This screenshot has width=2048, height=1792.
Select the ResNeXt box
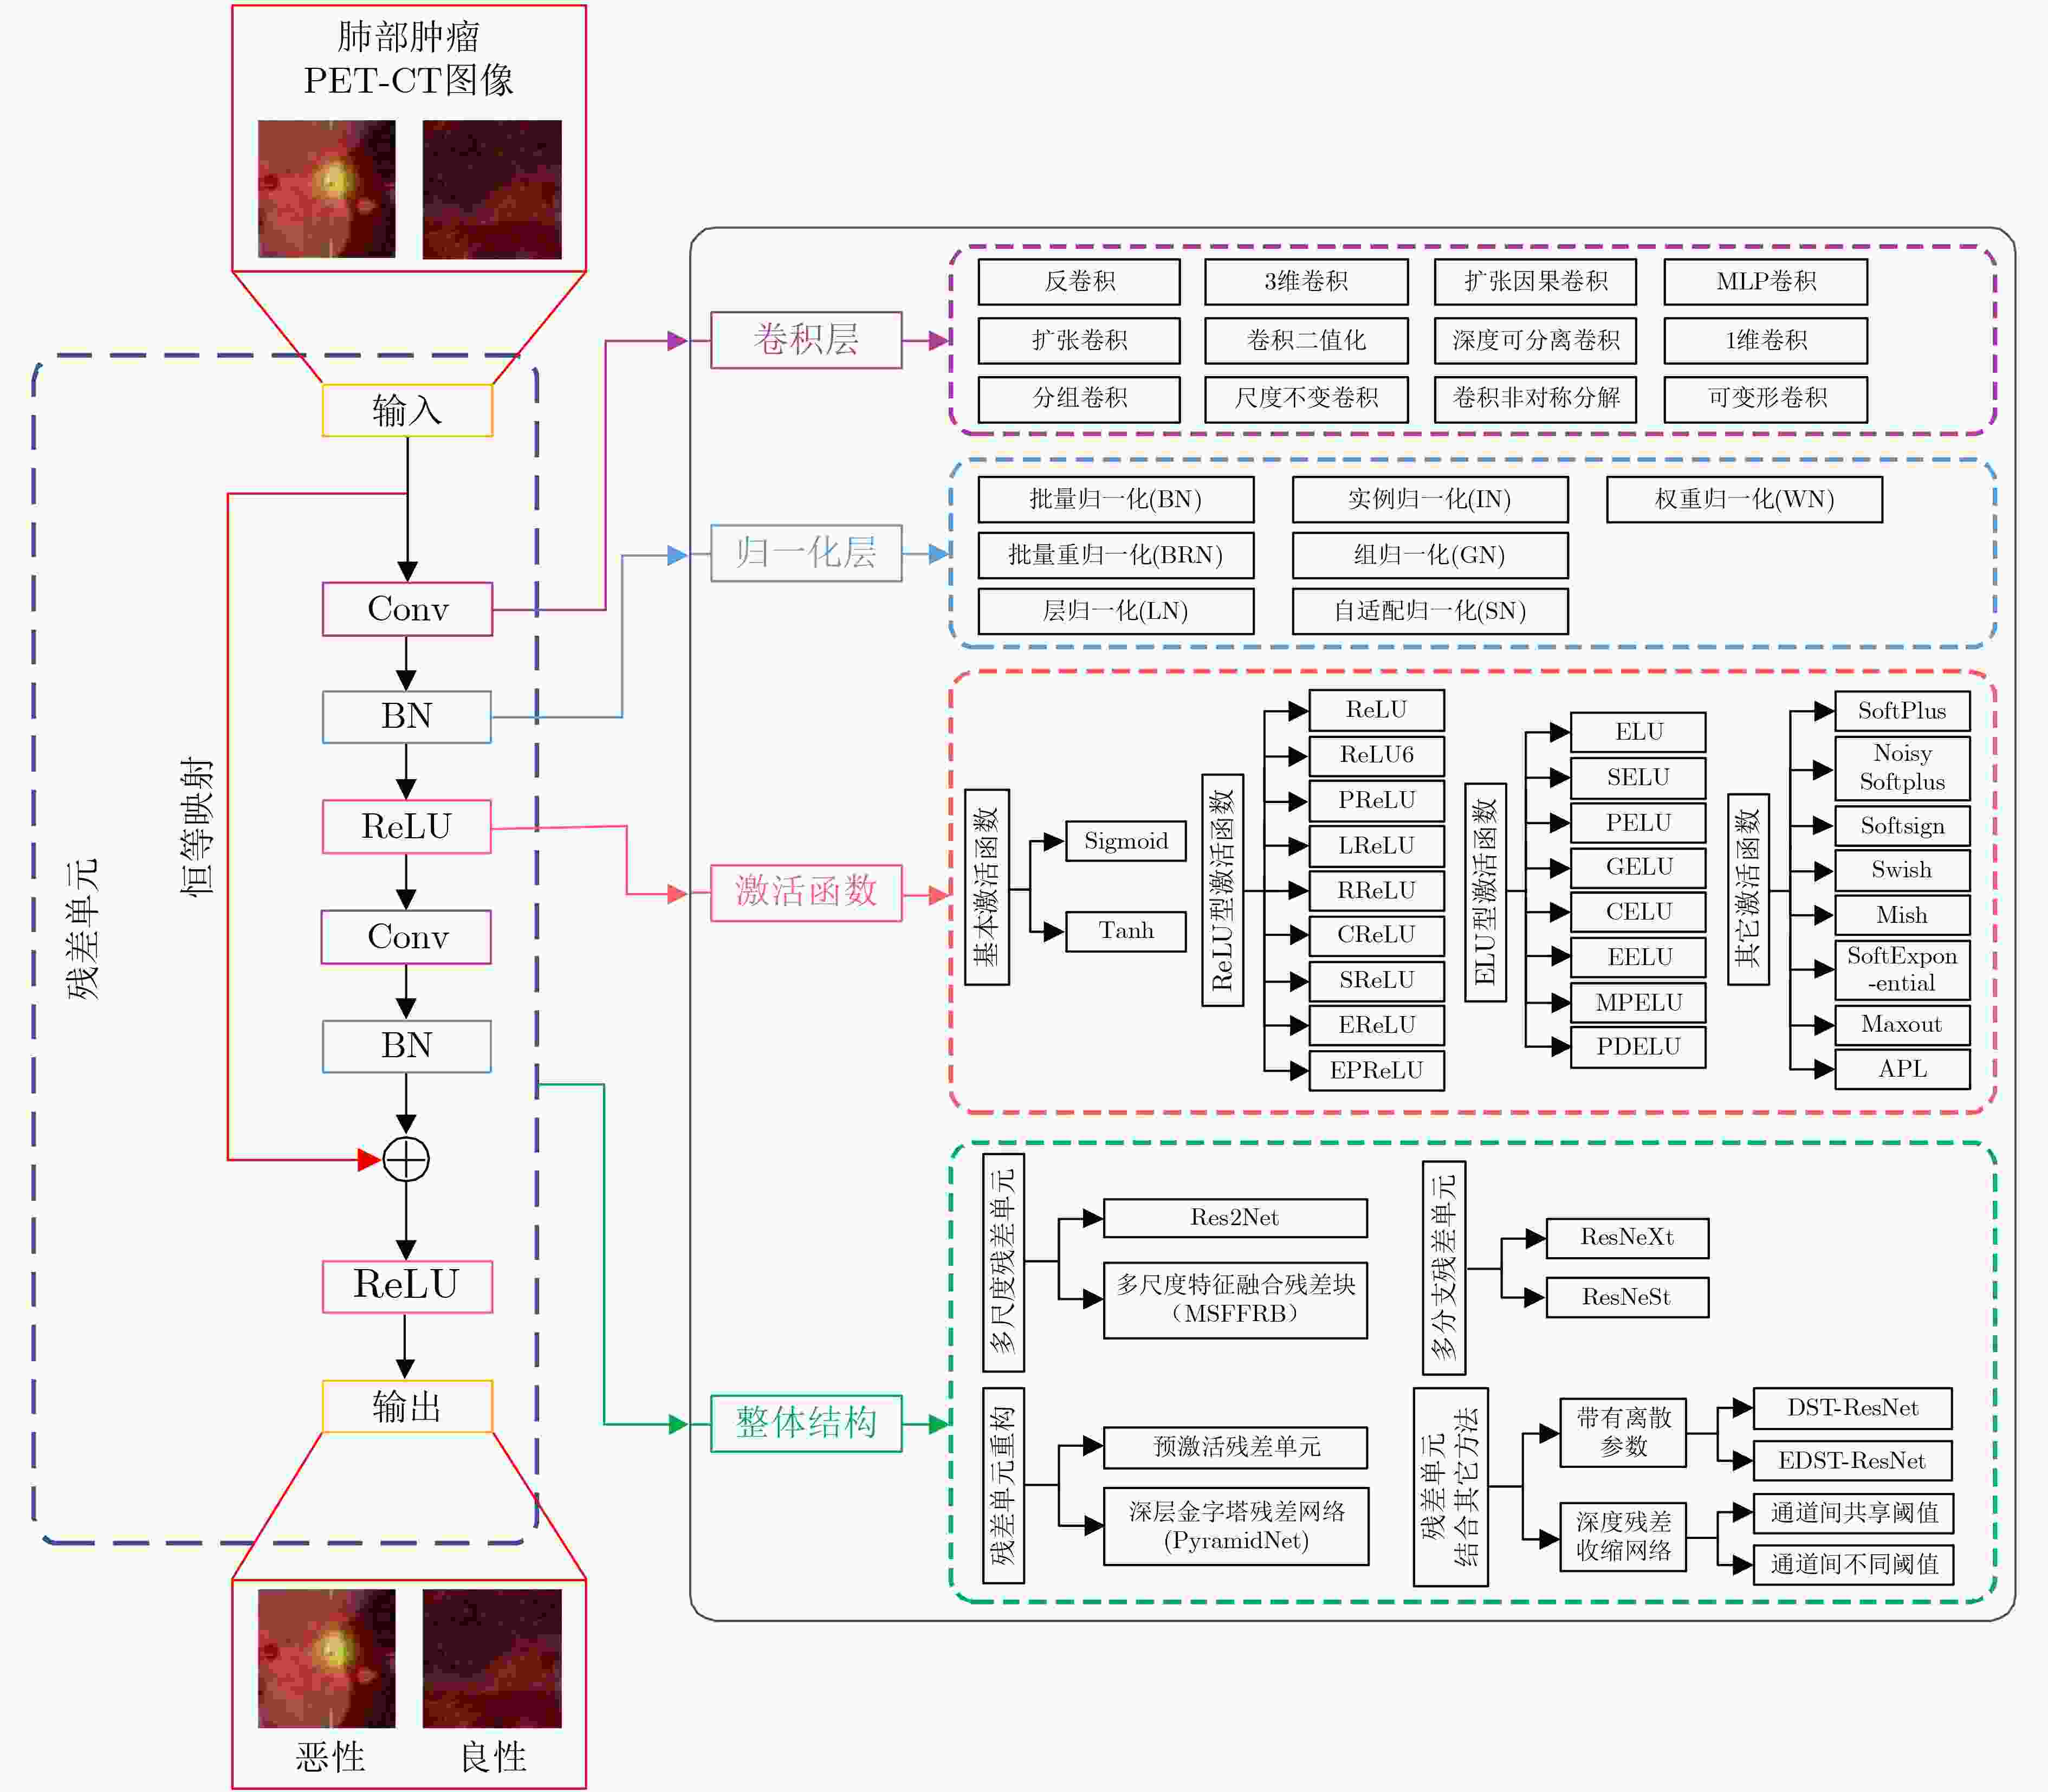(1627, 1238)
